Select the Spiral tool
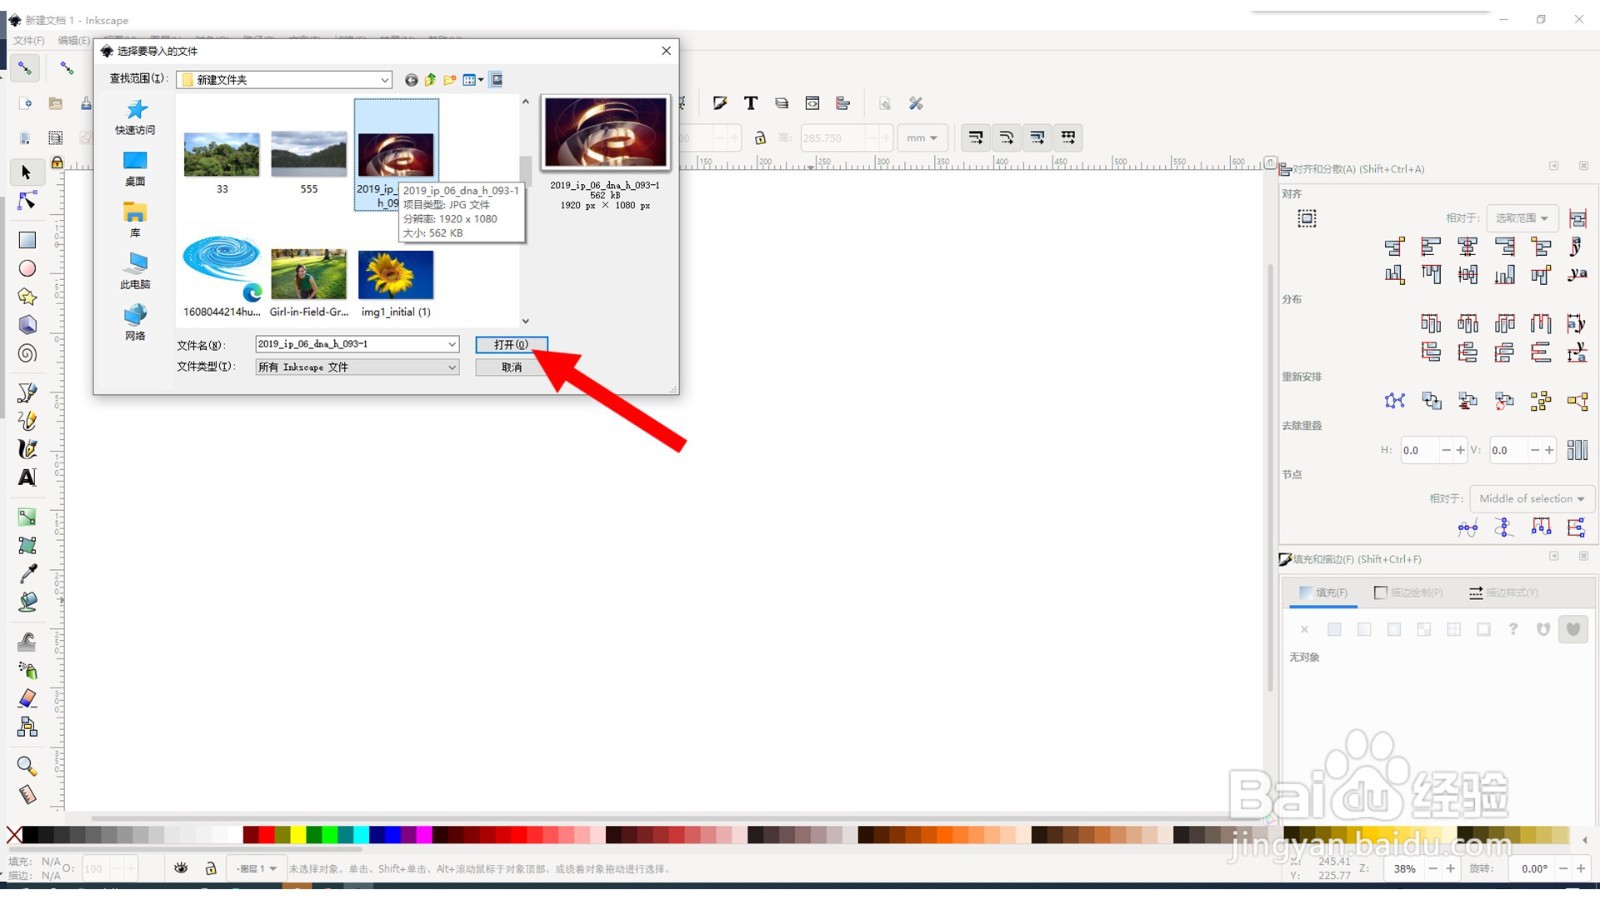The height and width of the screenshot is (900, 1600). click(x=27, y=353)
